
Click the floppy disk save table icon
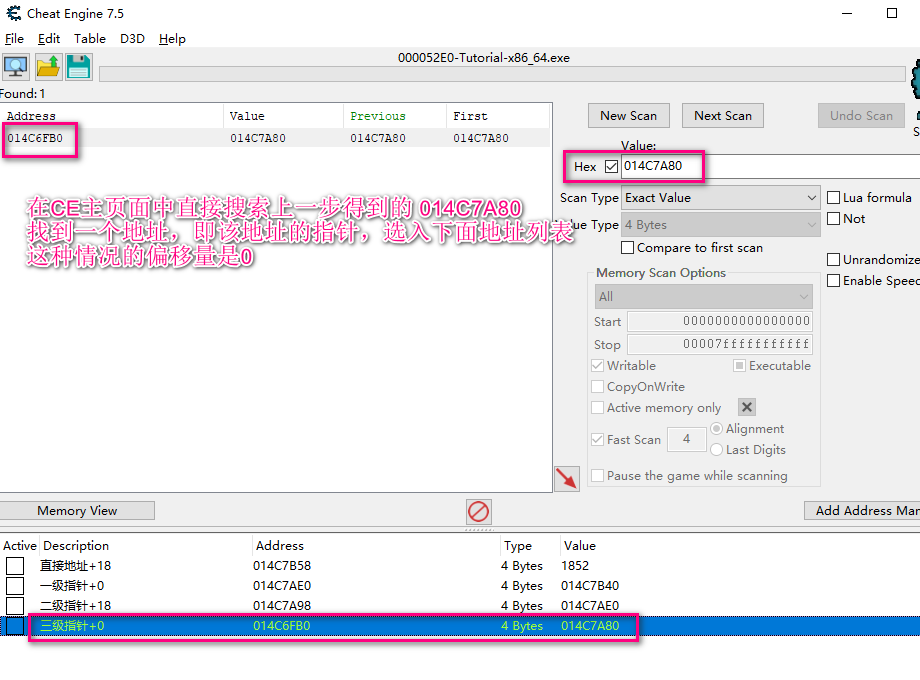pyautogui.click(x=79, y=67)
